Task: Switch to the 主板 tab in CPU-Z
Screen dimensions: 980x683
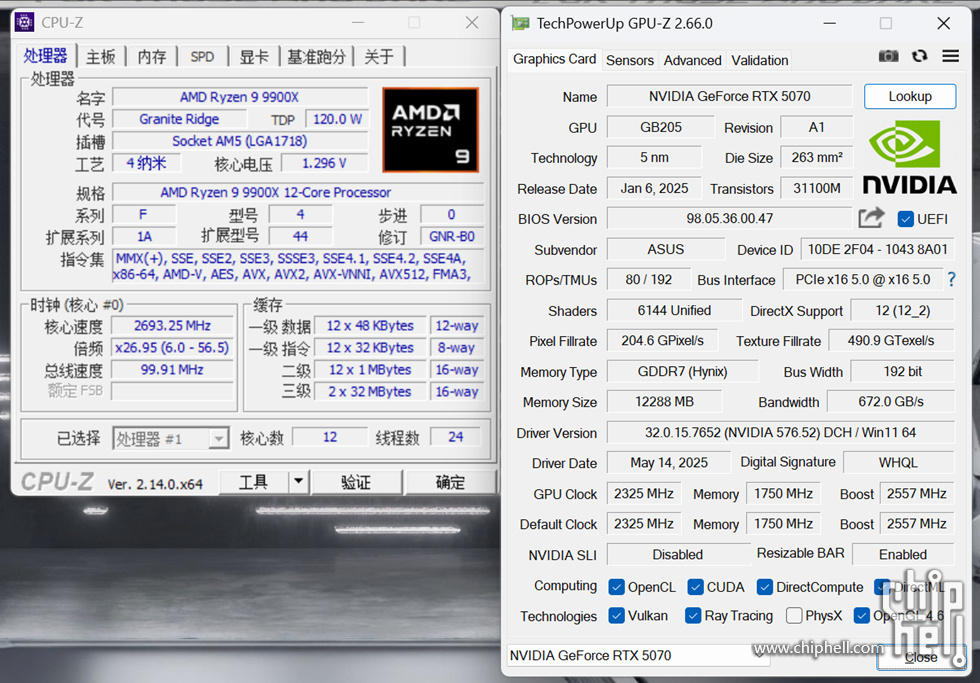Action: pos(101,57)
